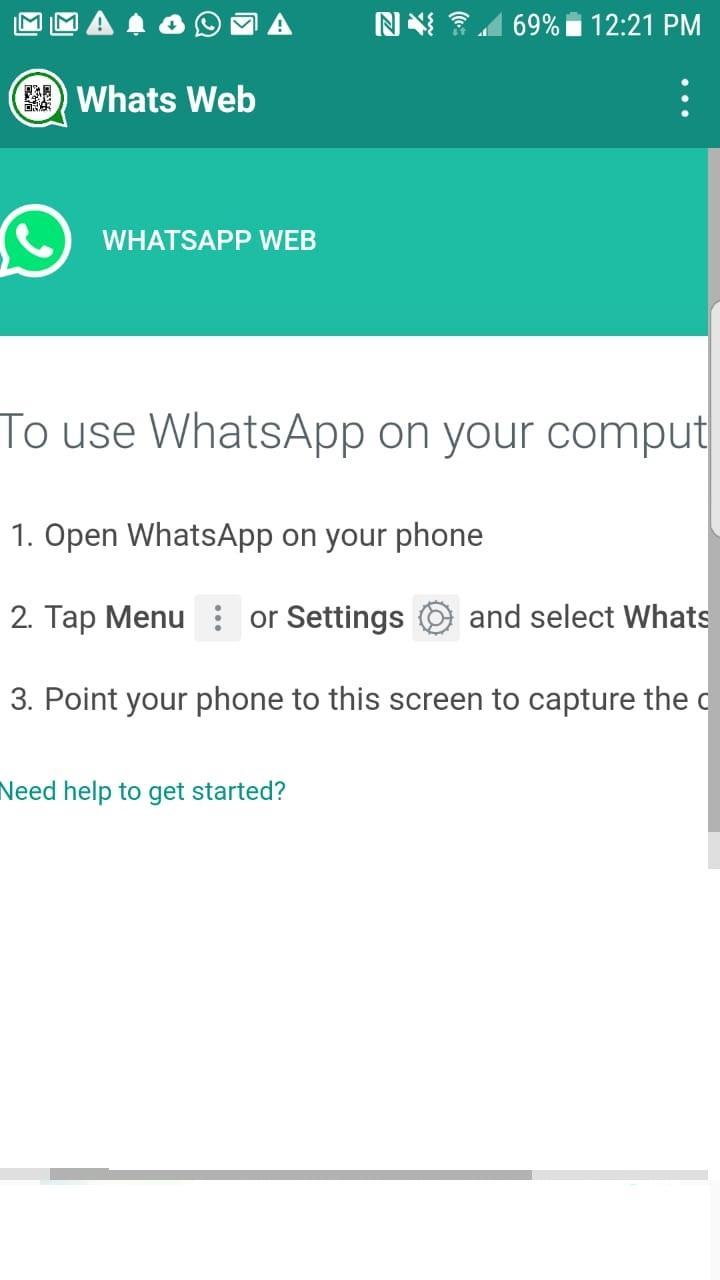Open the WhatsApp notification in status bar
This screenshot has width=720, height=1280.
click(208, 25)
